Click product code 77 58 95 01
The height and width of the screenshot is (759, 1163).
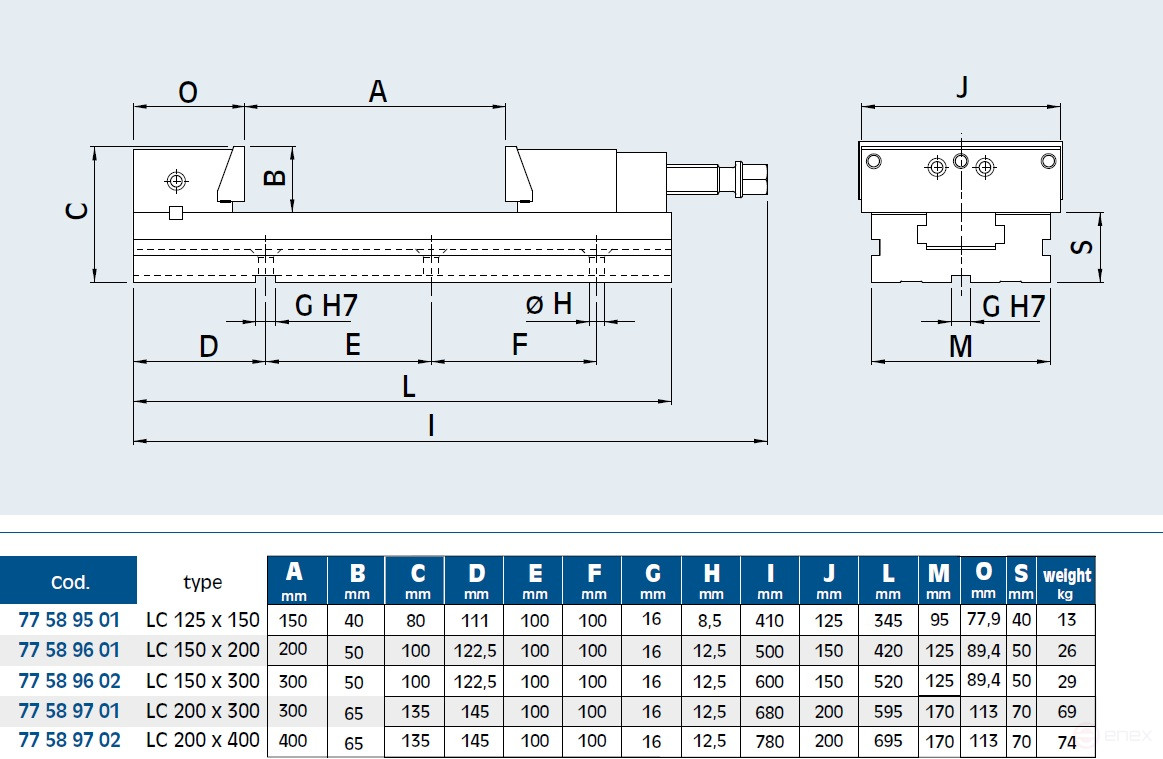point(69,620)
